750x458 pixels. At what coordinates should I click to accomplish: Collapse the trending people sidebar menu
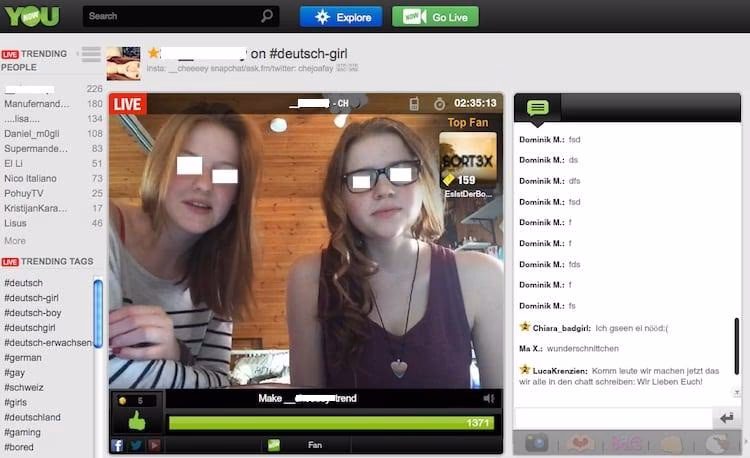(91, 55)
